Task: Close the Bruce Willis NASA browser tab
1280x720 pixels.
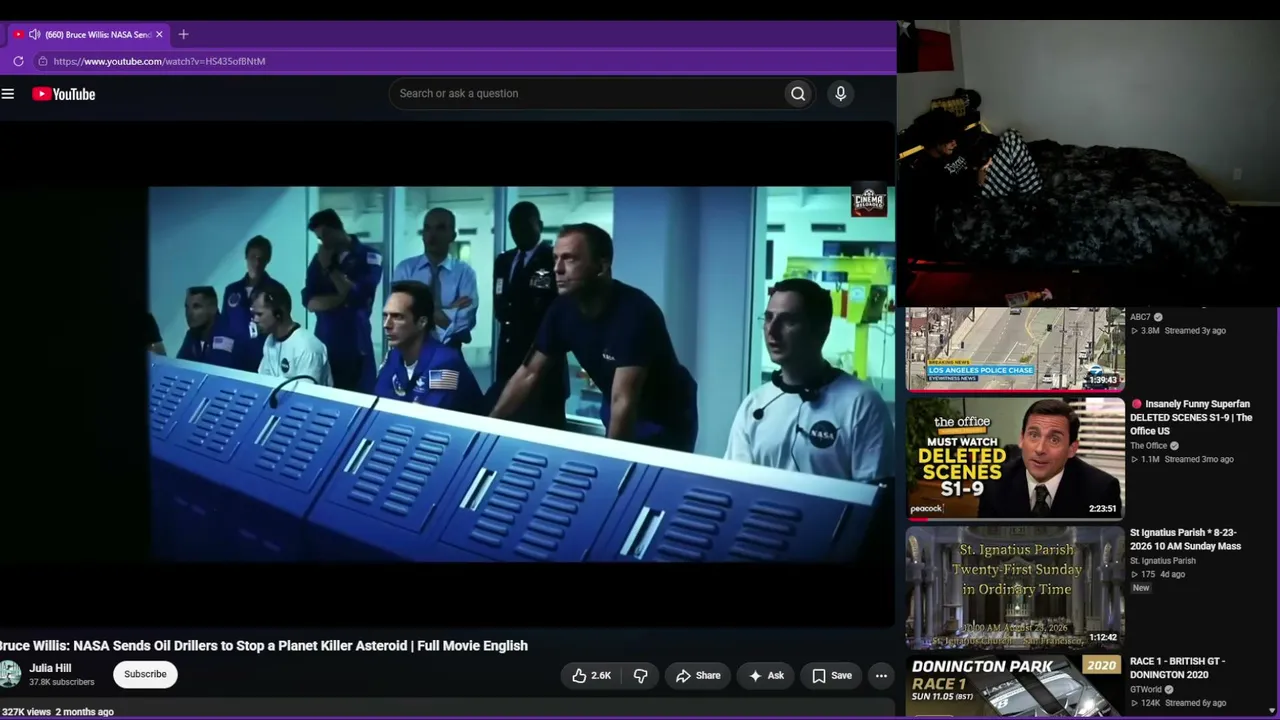Action: pyautogui.click(x=159, y=34)
